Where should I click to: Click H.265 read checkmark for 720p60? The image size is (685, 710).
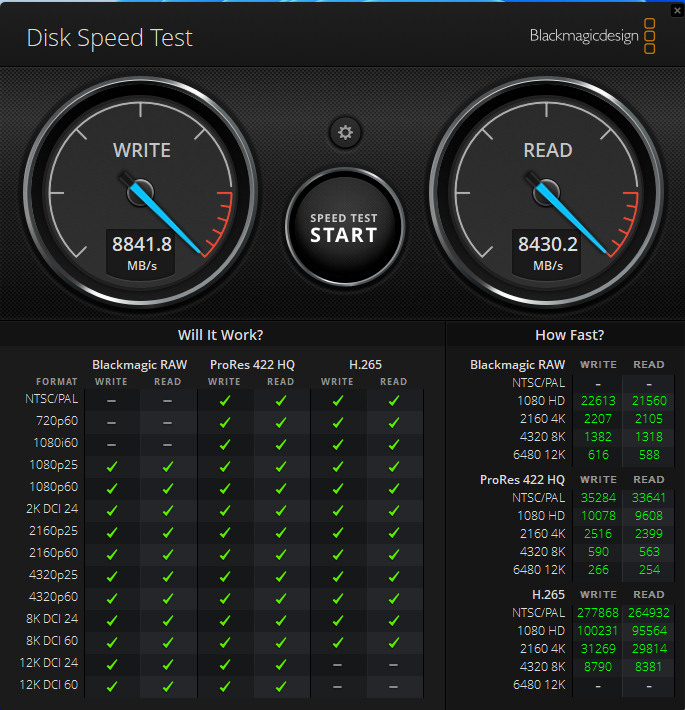click(394, 422)
